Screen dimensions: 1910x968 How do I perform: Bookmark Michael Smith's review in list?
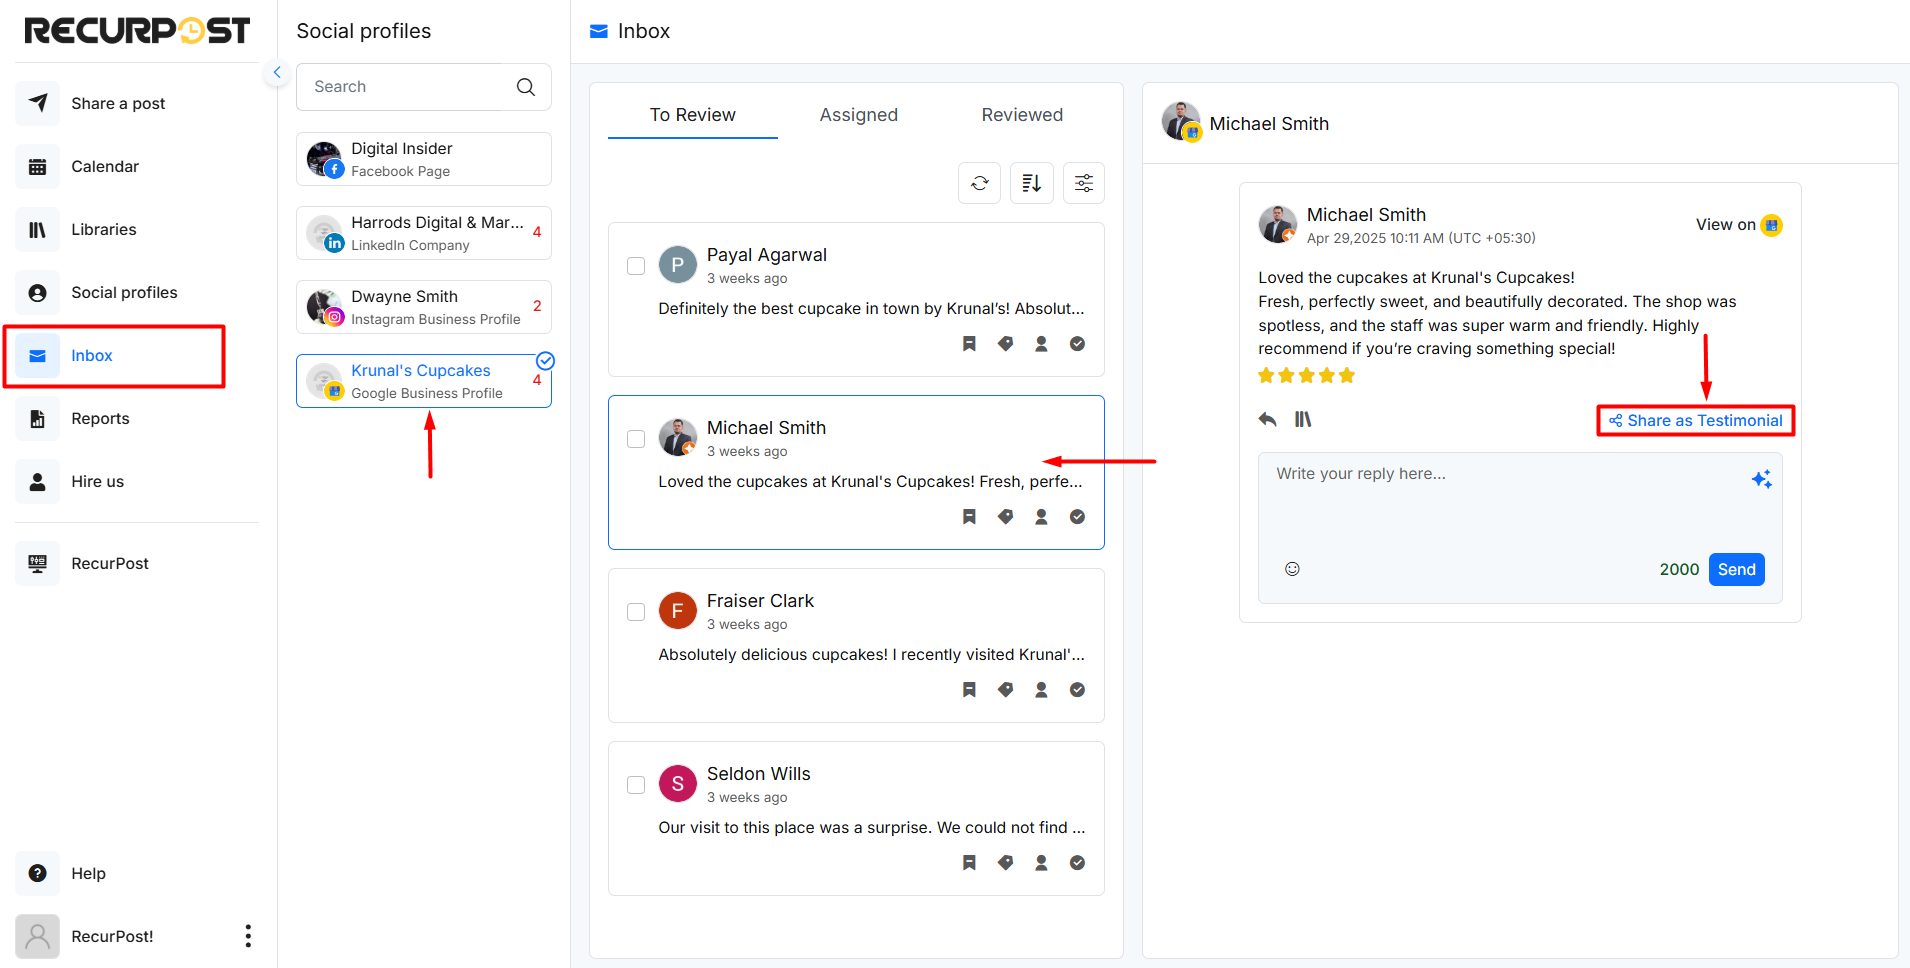point(969,517)
